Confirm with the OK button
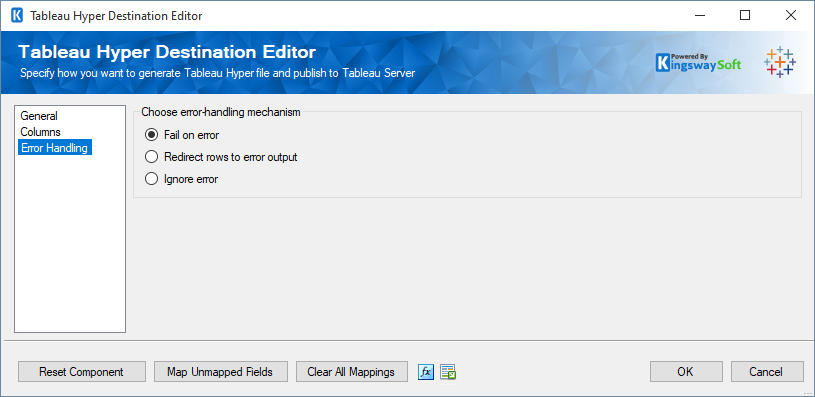 (x=686, y=372)
